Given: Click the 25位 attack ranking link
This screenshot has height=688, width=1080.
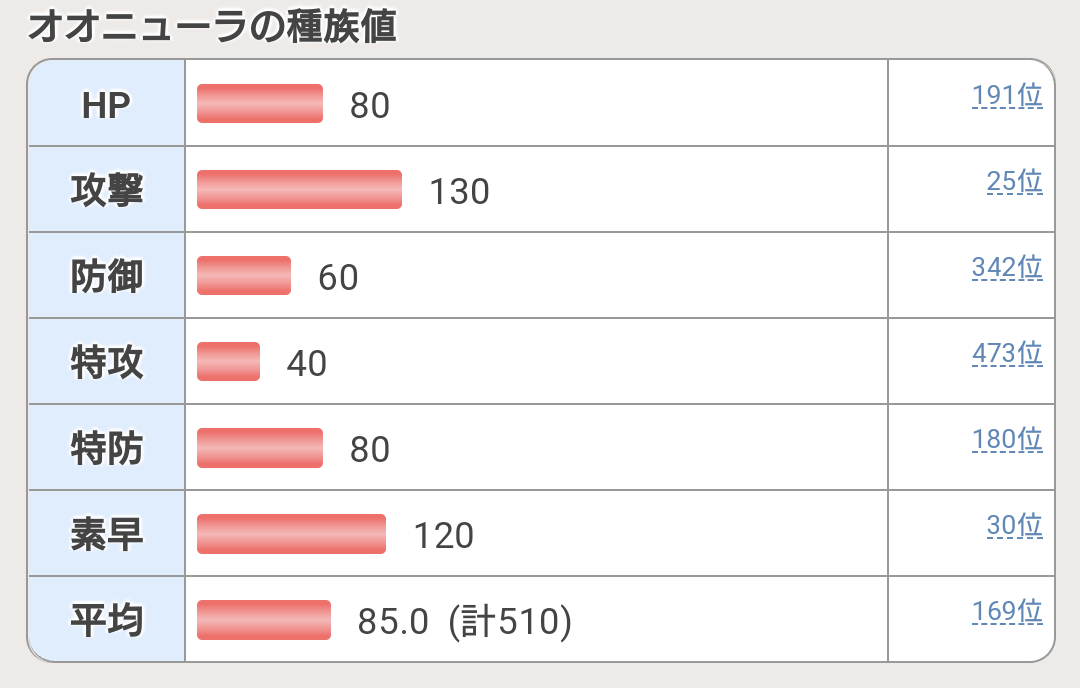Looking at the screenshot, I should click(1014, 182).
